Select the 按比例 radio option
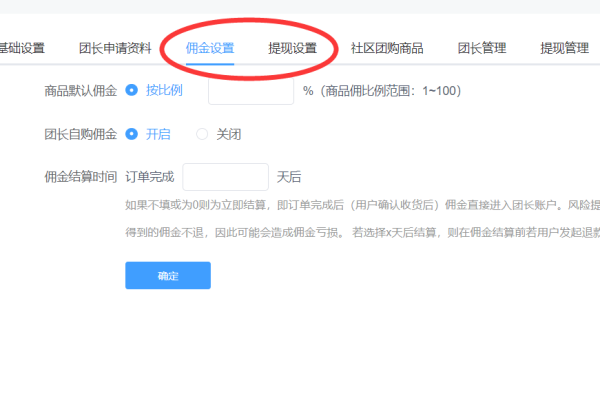This screenshot has width=600, height=418. 131,91
